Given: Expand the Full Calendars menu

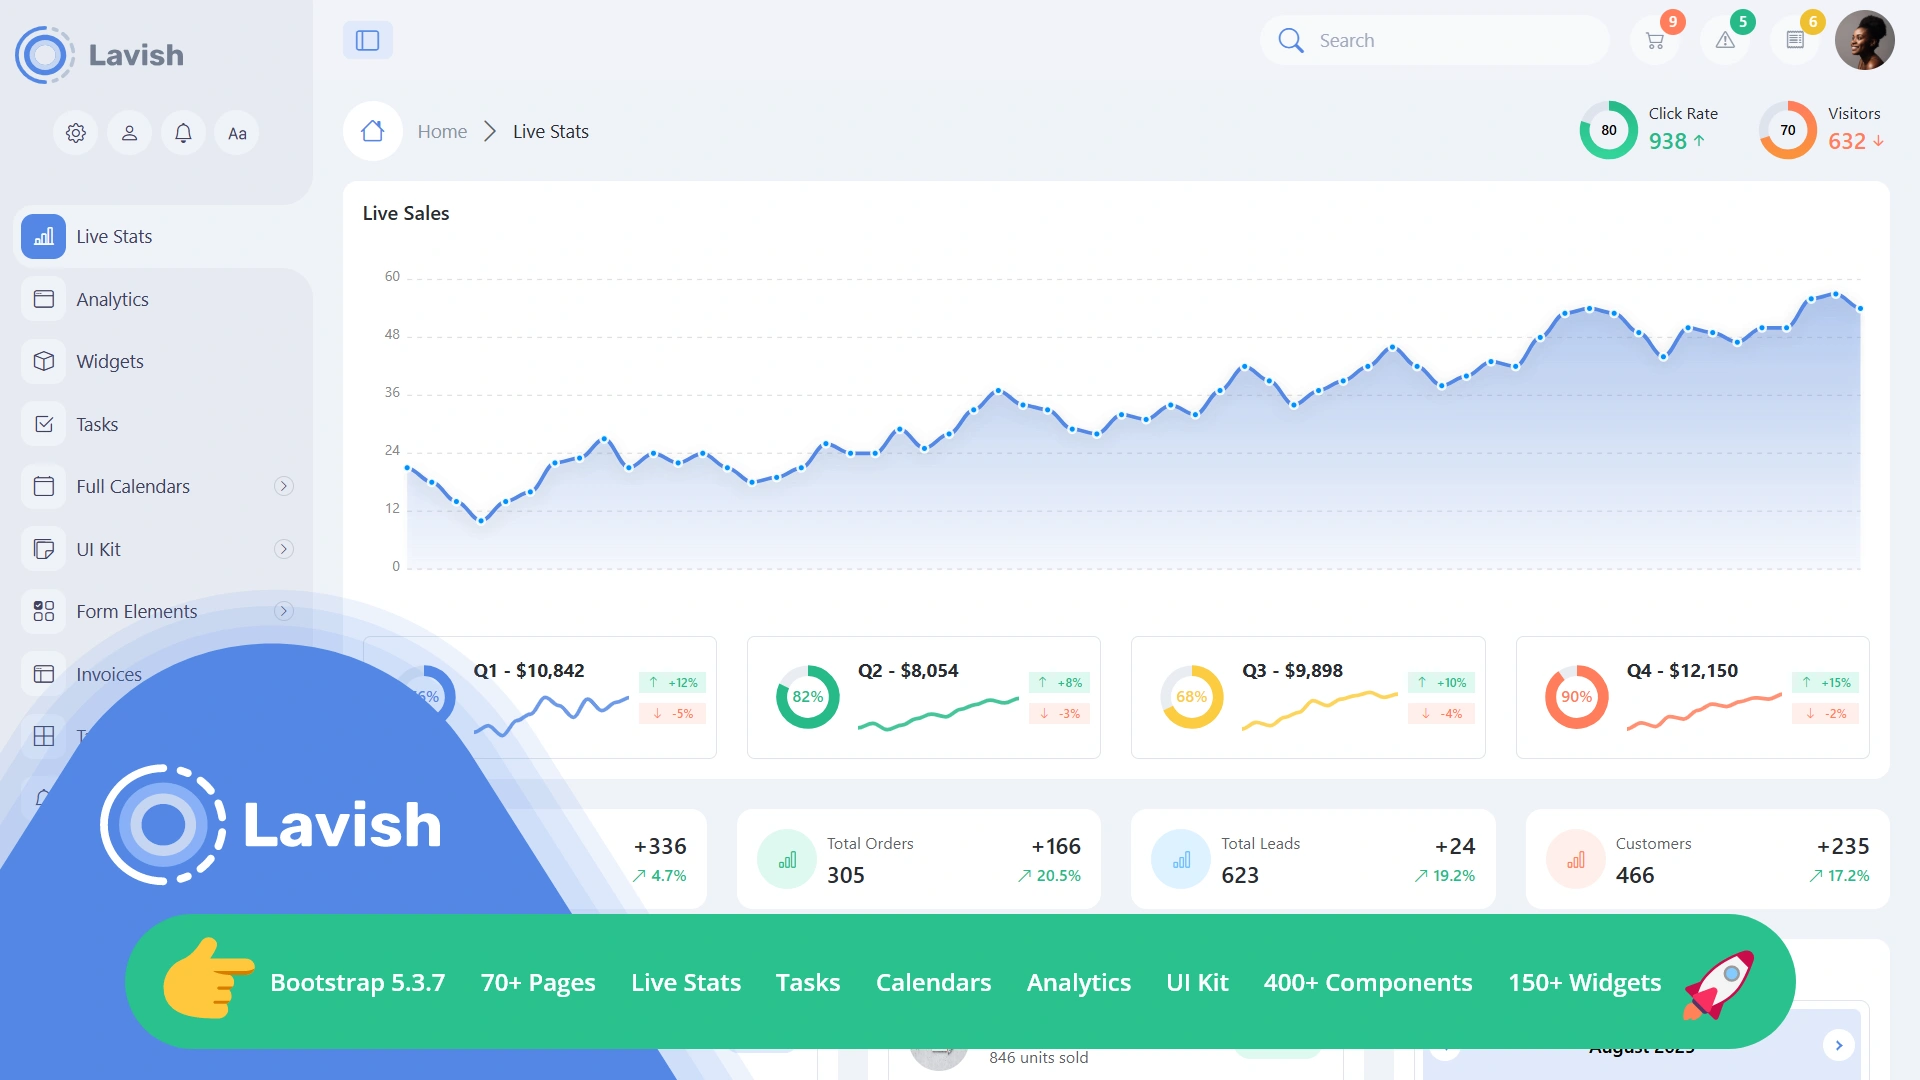Looking at the screenshot, I should point(284,486).
